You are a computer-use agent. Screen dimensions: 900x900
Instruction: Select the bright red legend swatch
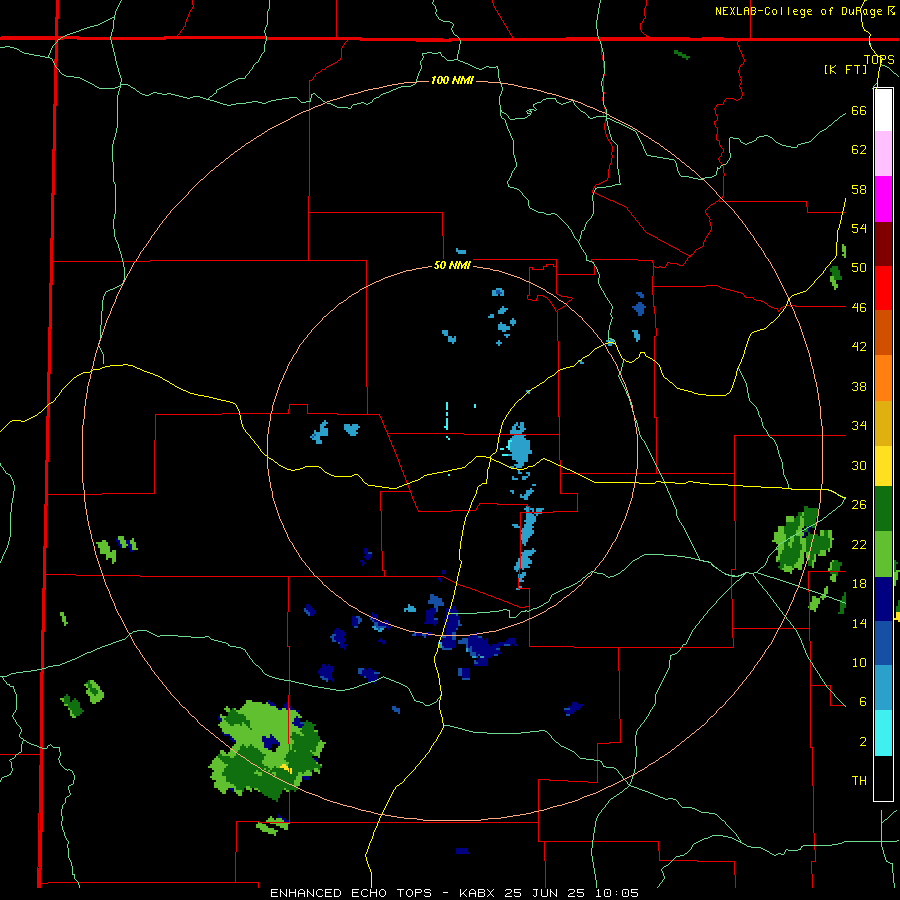883,288
